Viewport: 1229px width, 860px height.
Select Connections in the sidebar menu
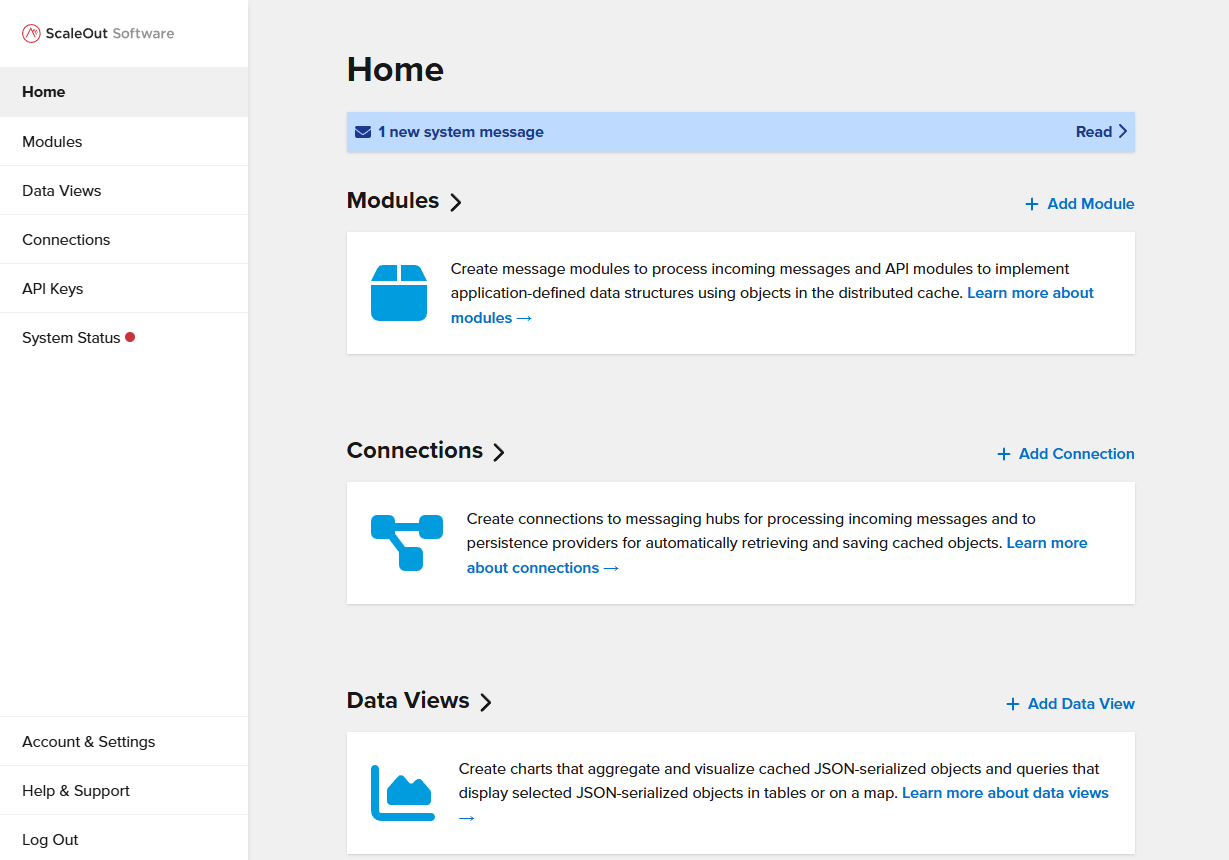tap(66, 240)
